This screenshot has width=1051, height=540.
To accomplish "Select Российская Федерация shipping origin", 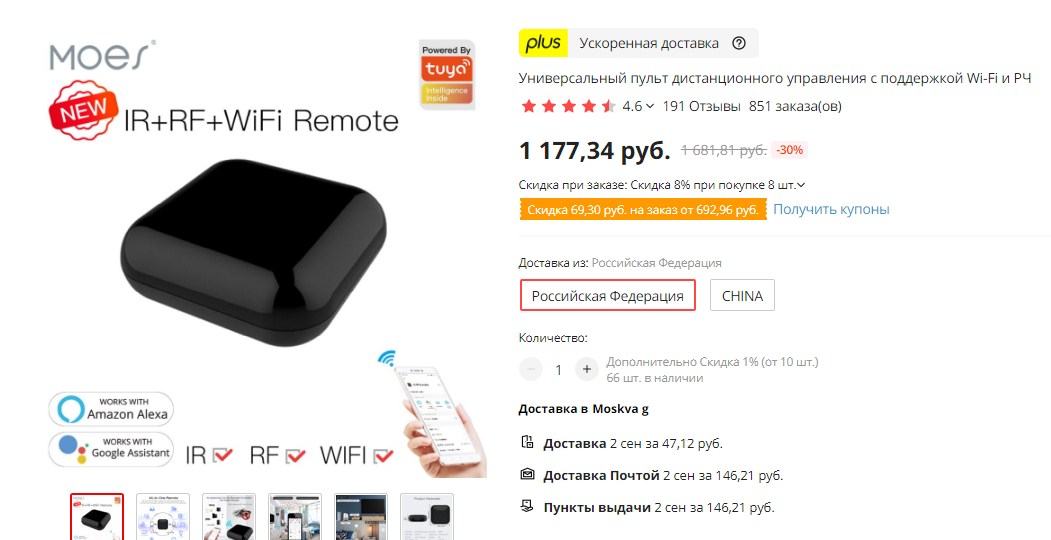I will tap(607, 295).
